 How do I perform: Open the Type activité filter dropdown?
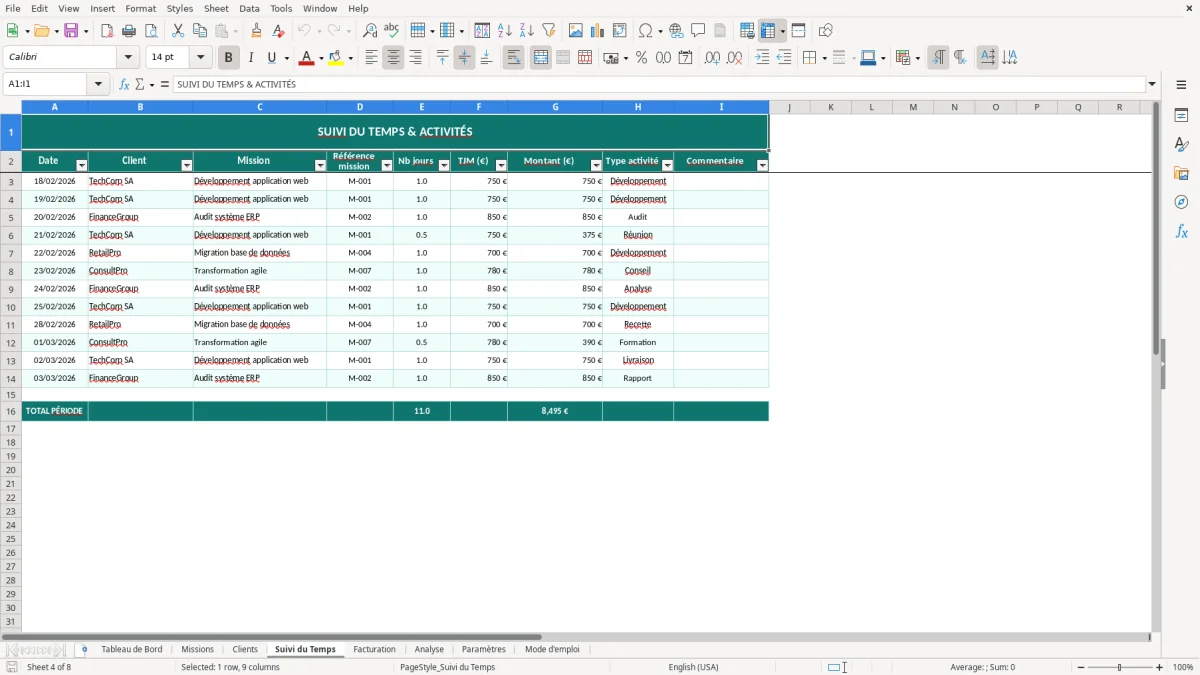coord(667,165)
